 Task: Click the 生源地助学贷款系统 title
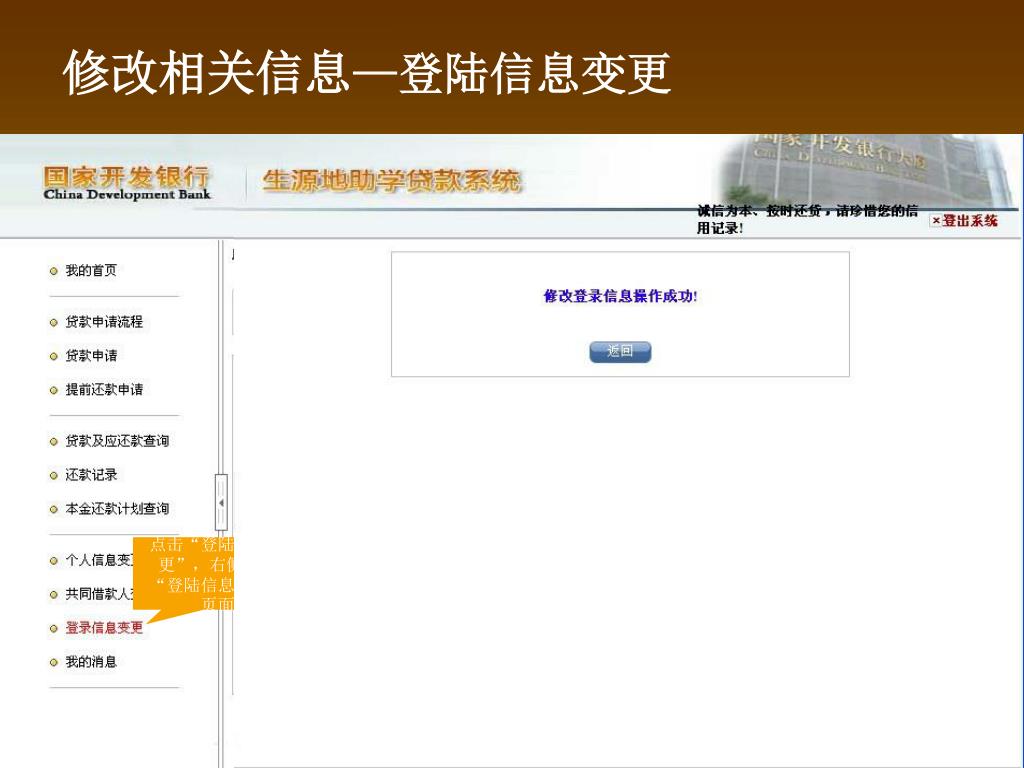pyautogui.click(x=392, y=181)
